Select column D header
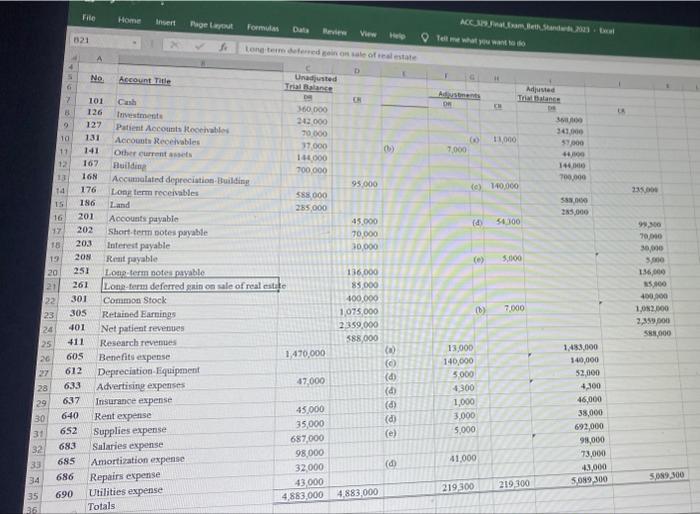 pyautogui.click(x=356, y=71)
